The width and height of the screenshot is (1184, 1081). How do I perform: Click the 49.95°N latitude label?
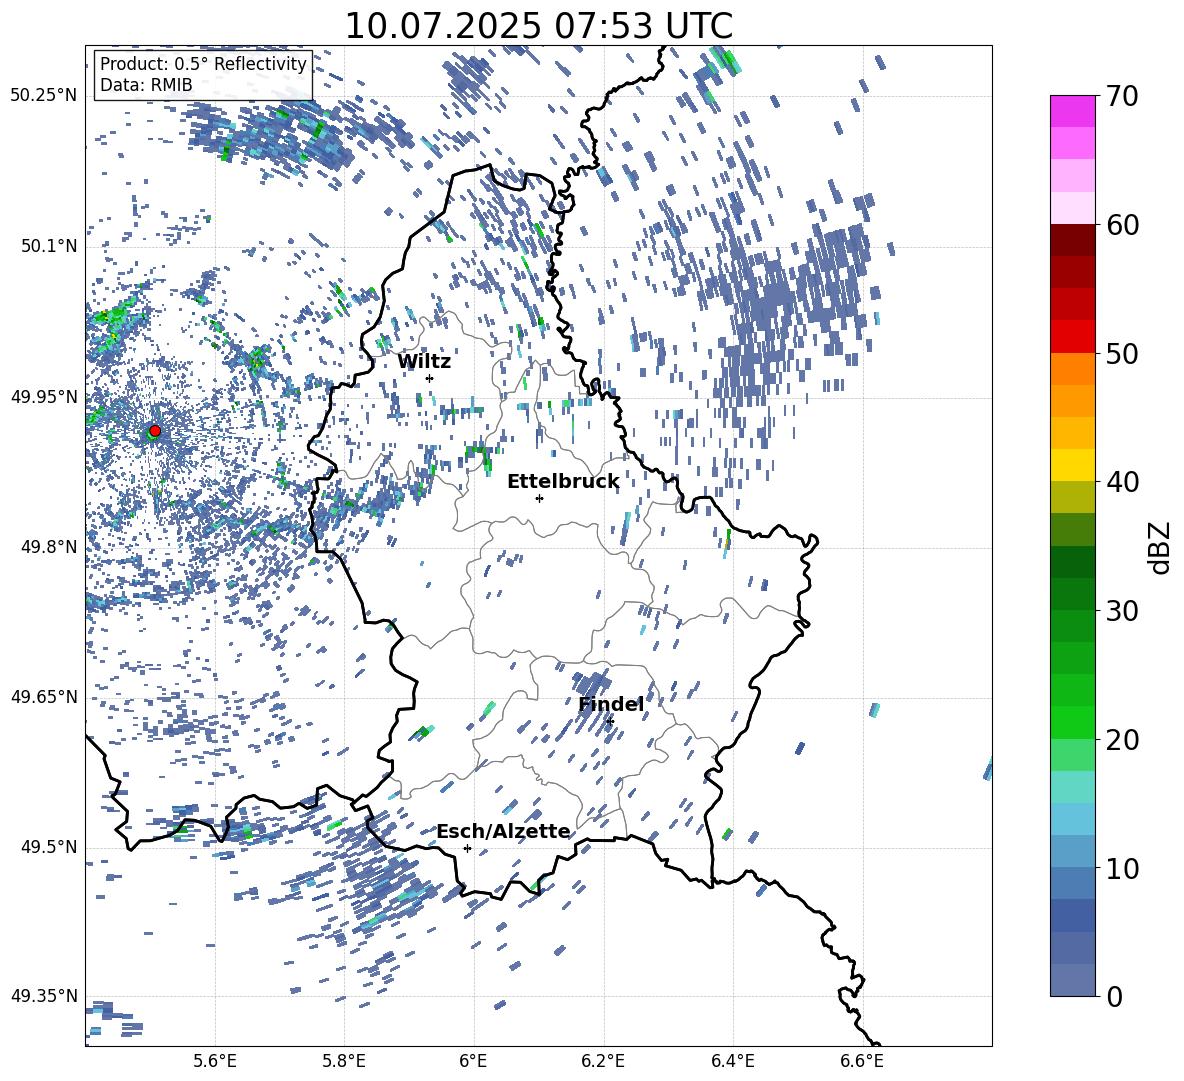(44, 396)
